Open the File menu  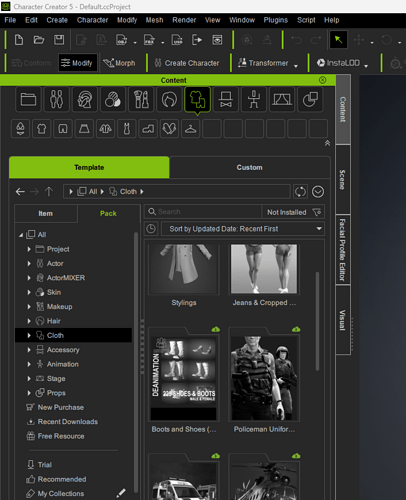[x=10, y=20]
